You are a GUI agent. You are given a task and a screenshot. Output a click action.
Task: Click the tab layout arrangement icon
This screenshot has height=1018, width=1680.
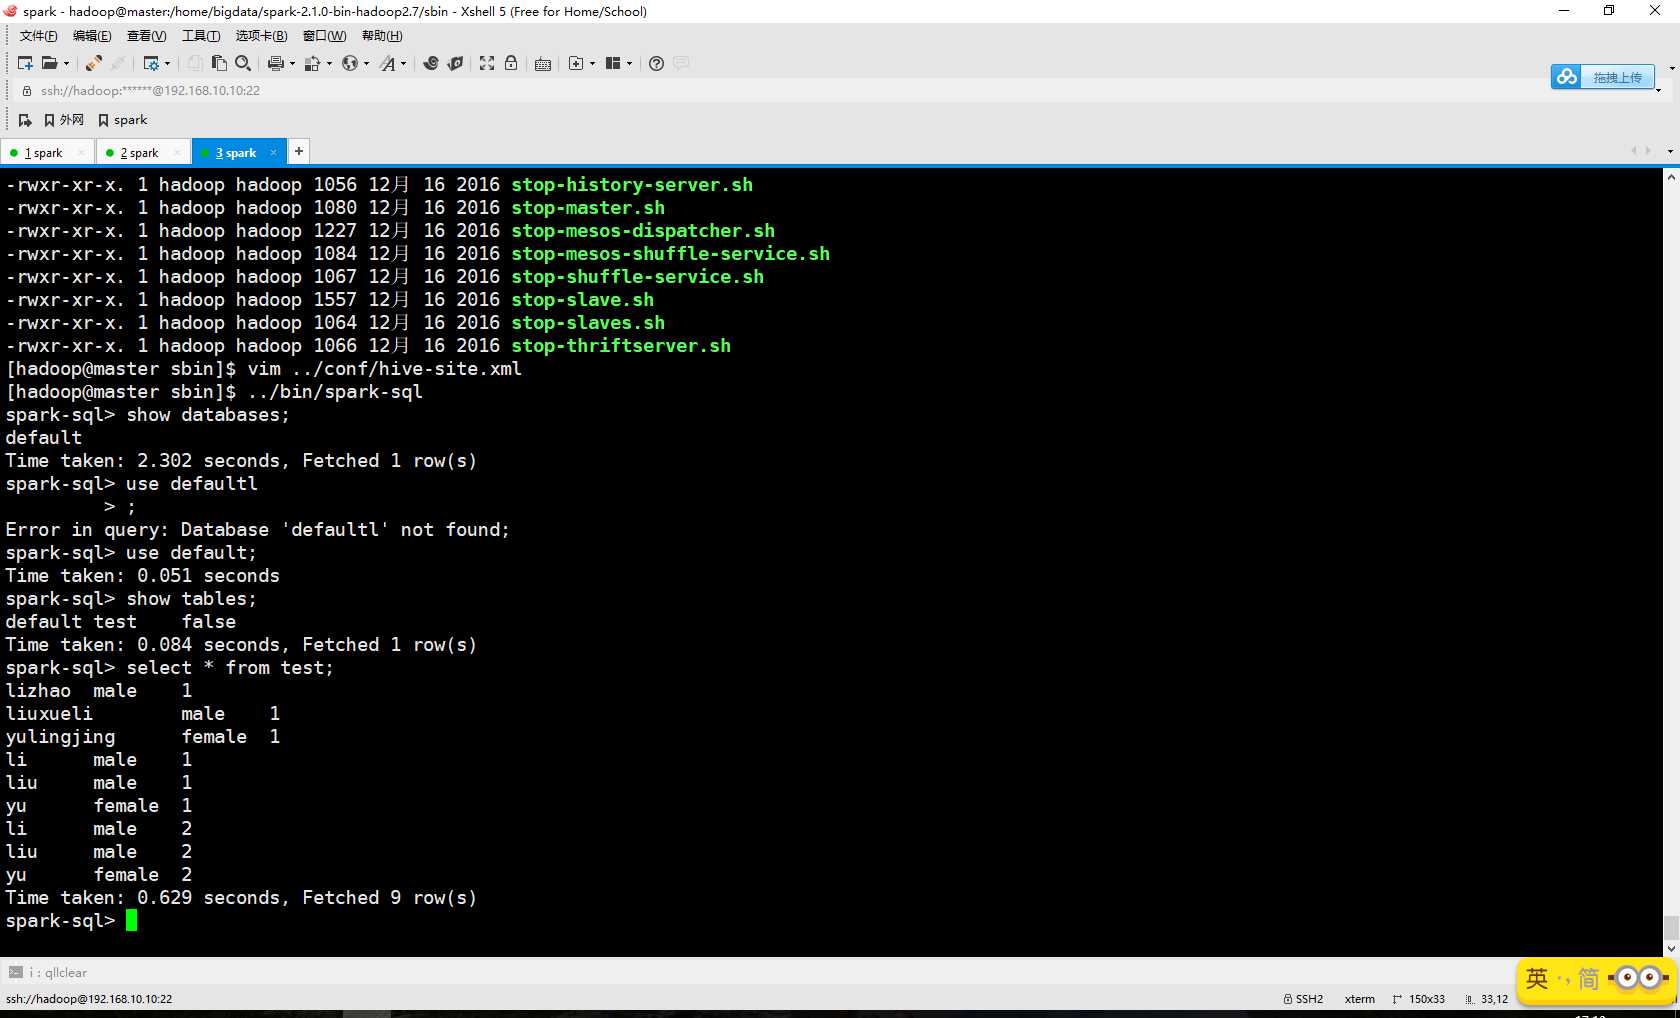[613, 63]
